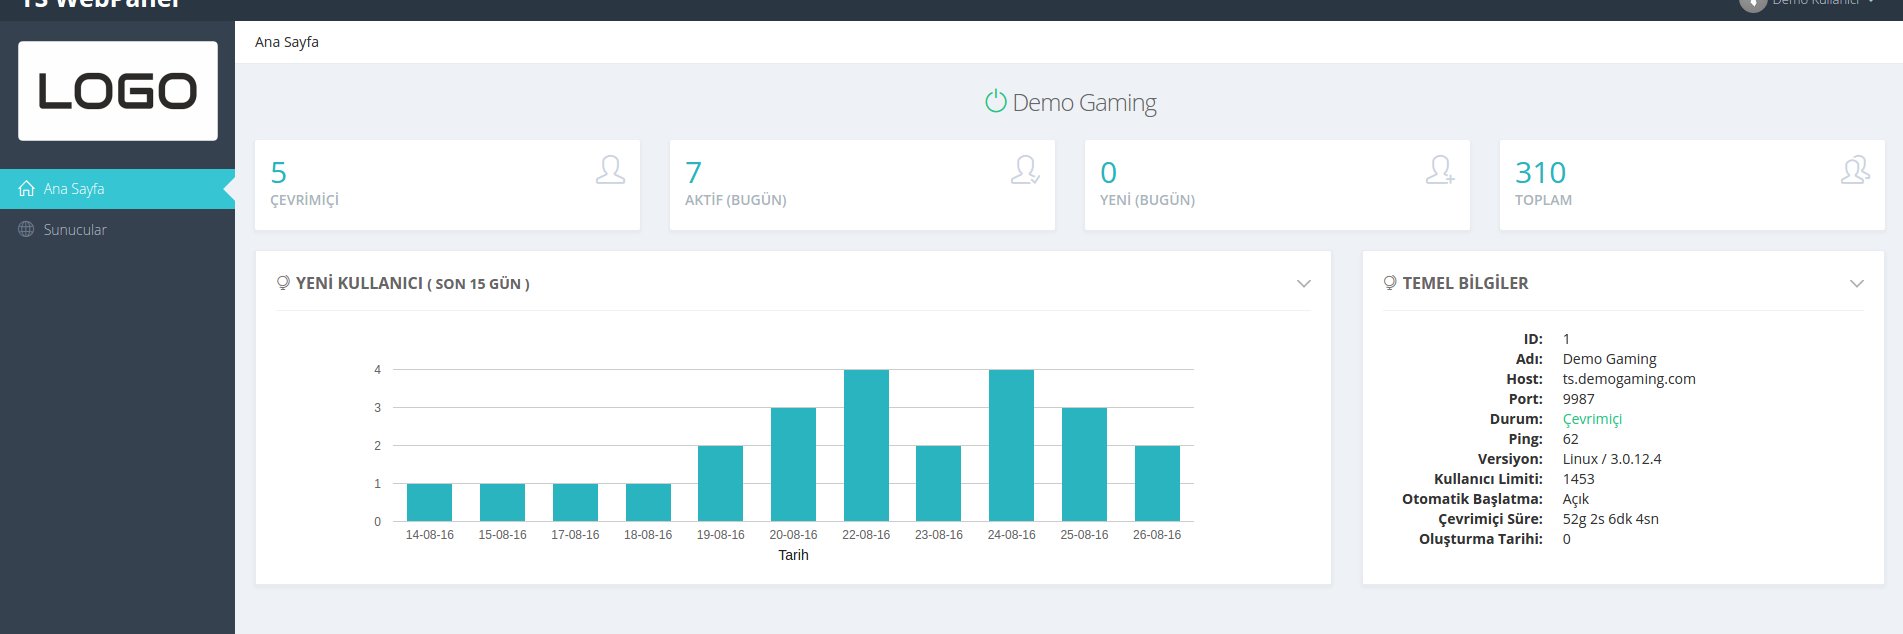
Task: Click the chart bar for 14-08-16
Action: tap(429, 503)
